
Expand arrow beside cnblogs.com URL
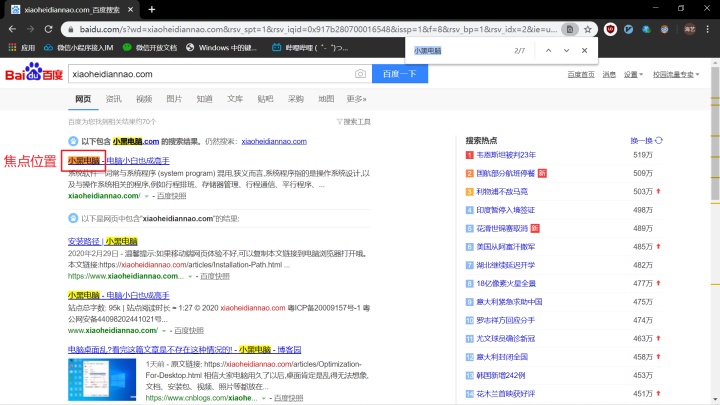pyautogui.click(x=264, y=398)
